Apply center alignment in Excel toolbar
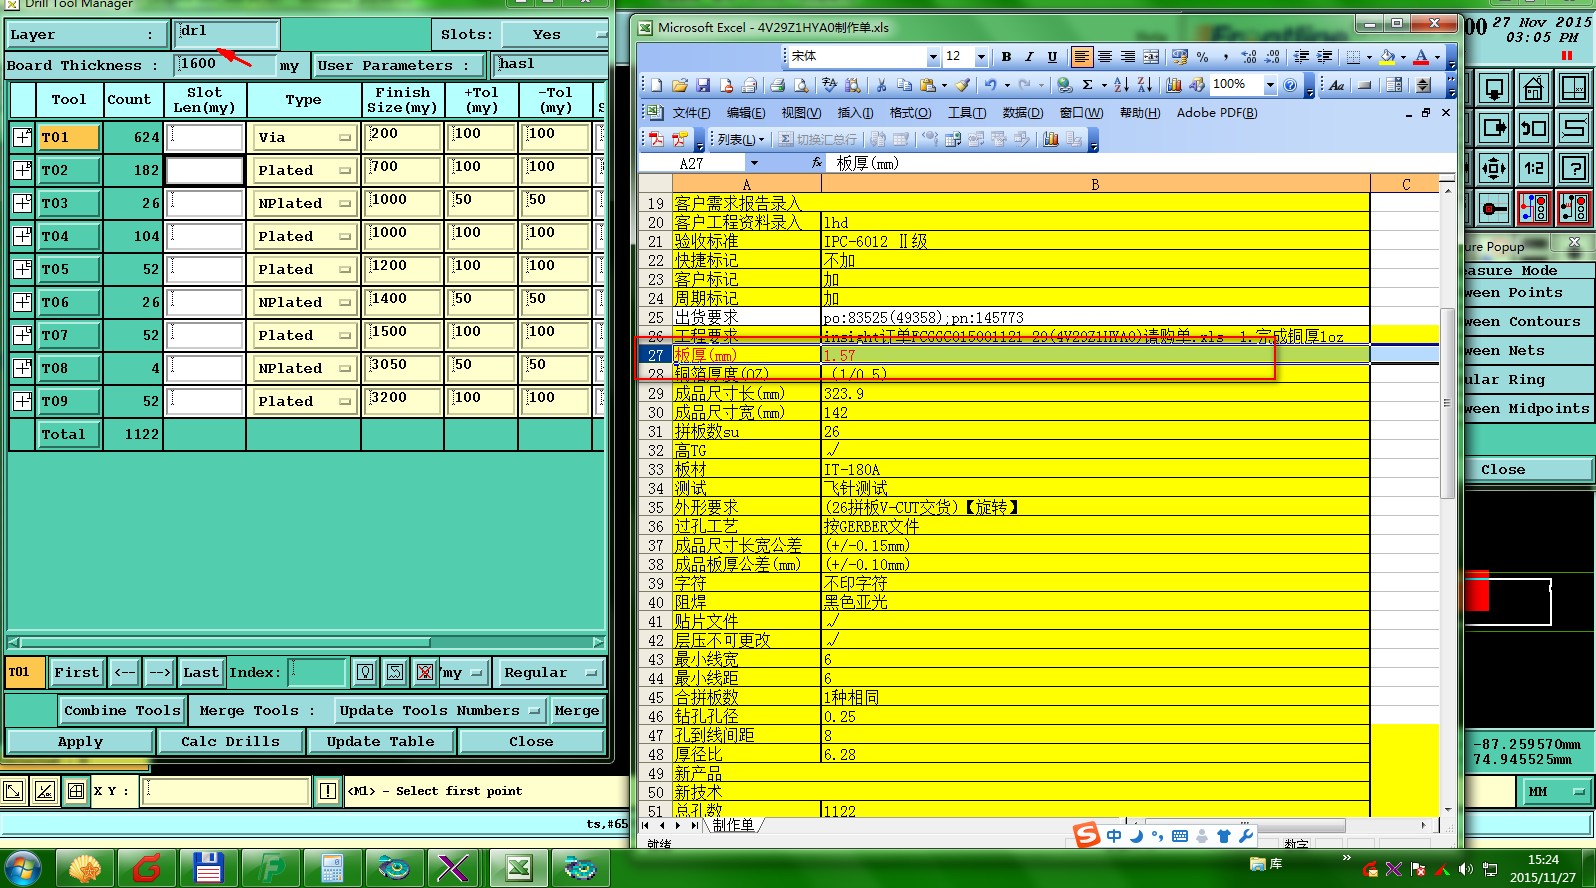 1105,57
